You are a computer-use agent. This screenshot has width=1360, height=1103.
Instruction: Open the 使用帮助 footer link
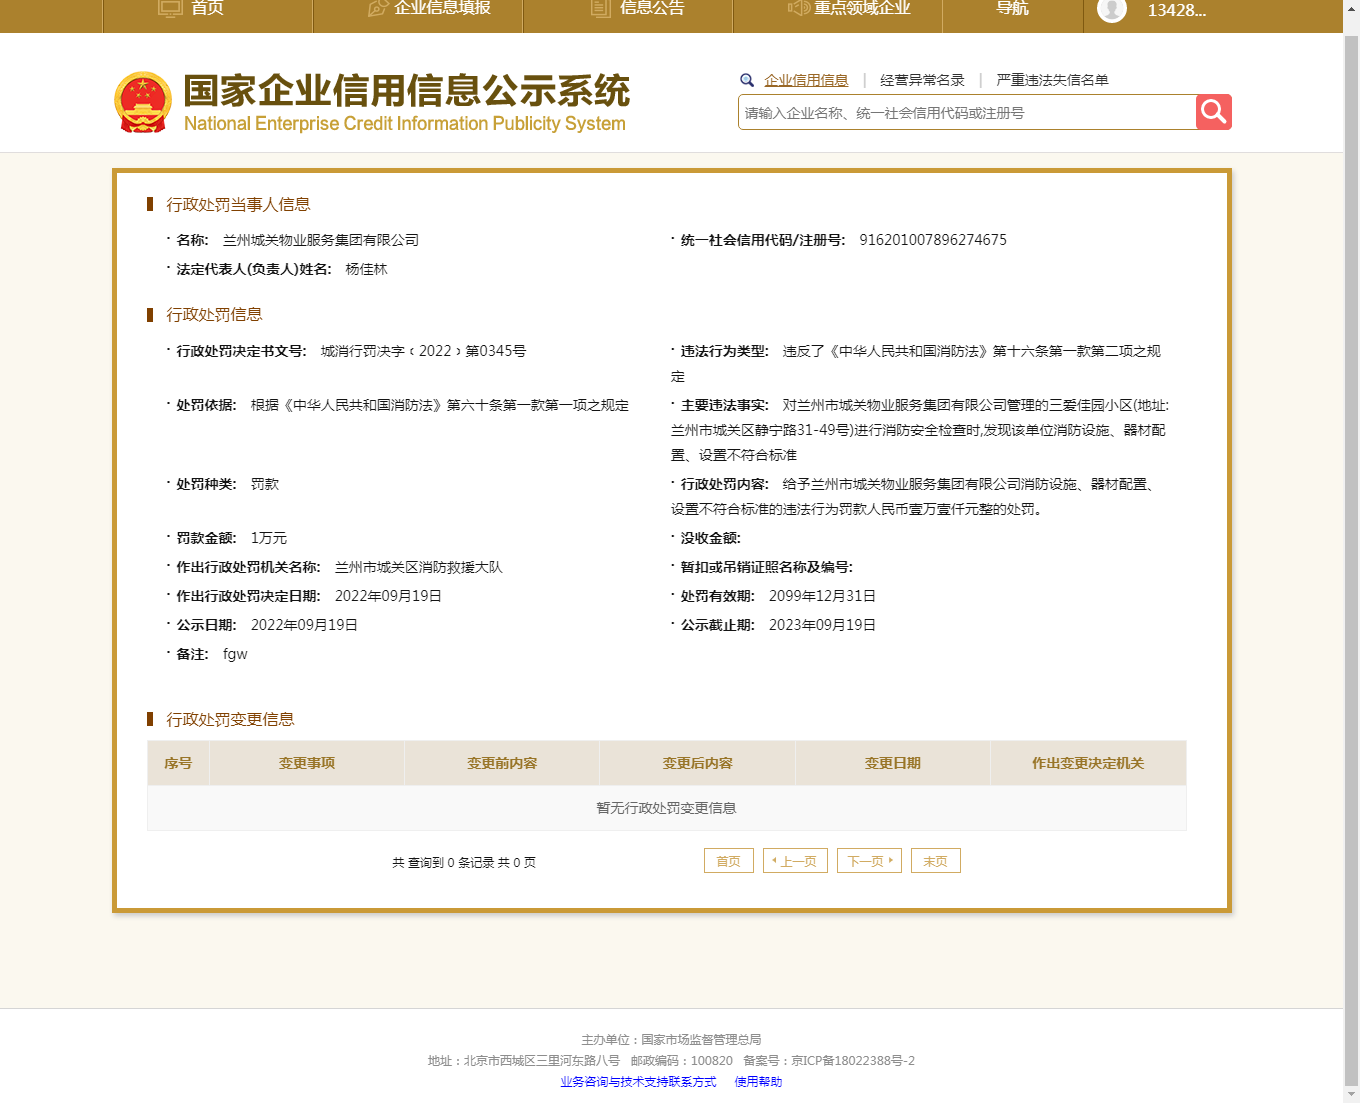(x=758, y=1082)
